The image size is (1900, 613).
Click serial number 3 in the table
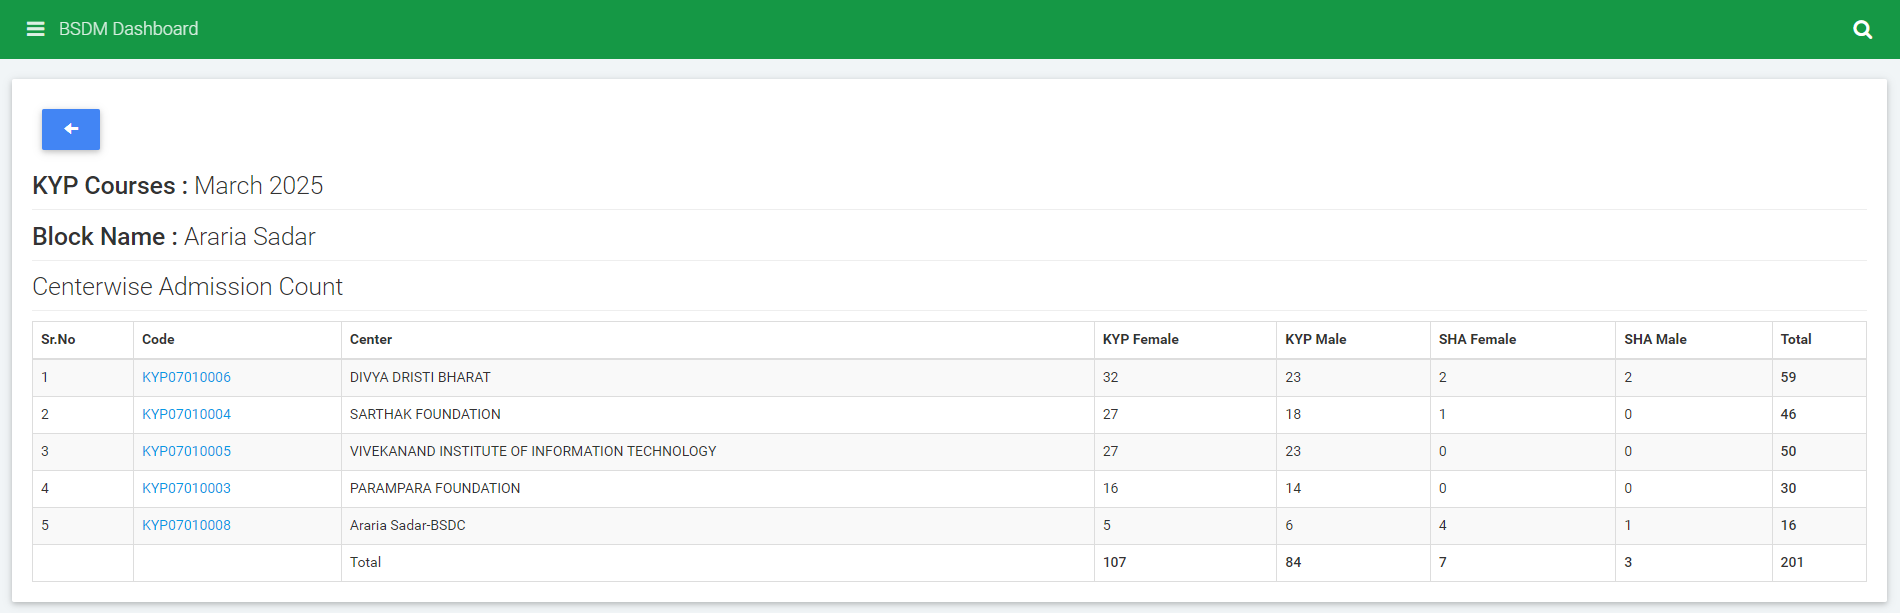point(45,451)
